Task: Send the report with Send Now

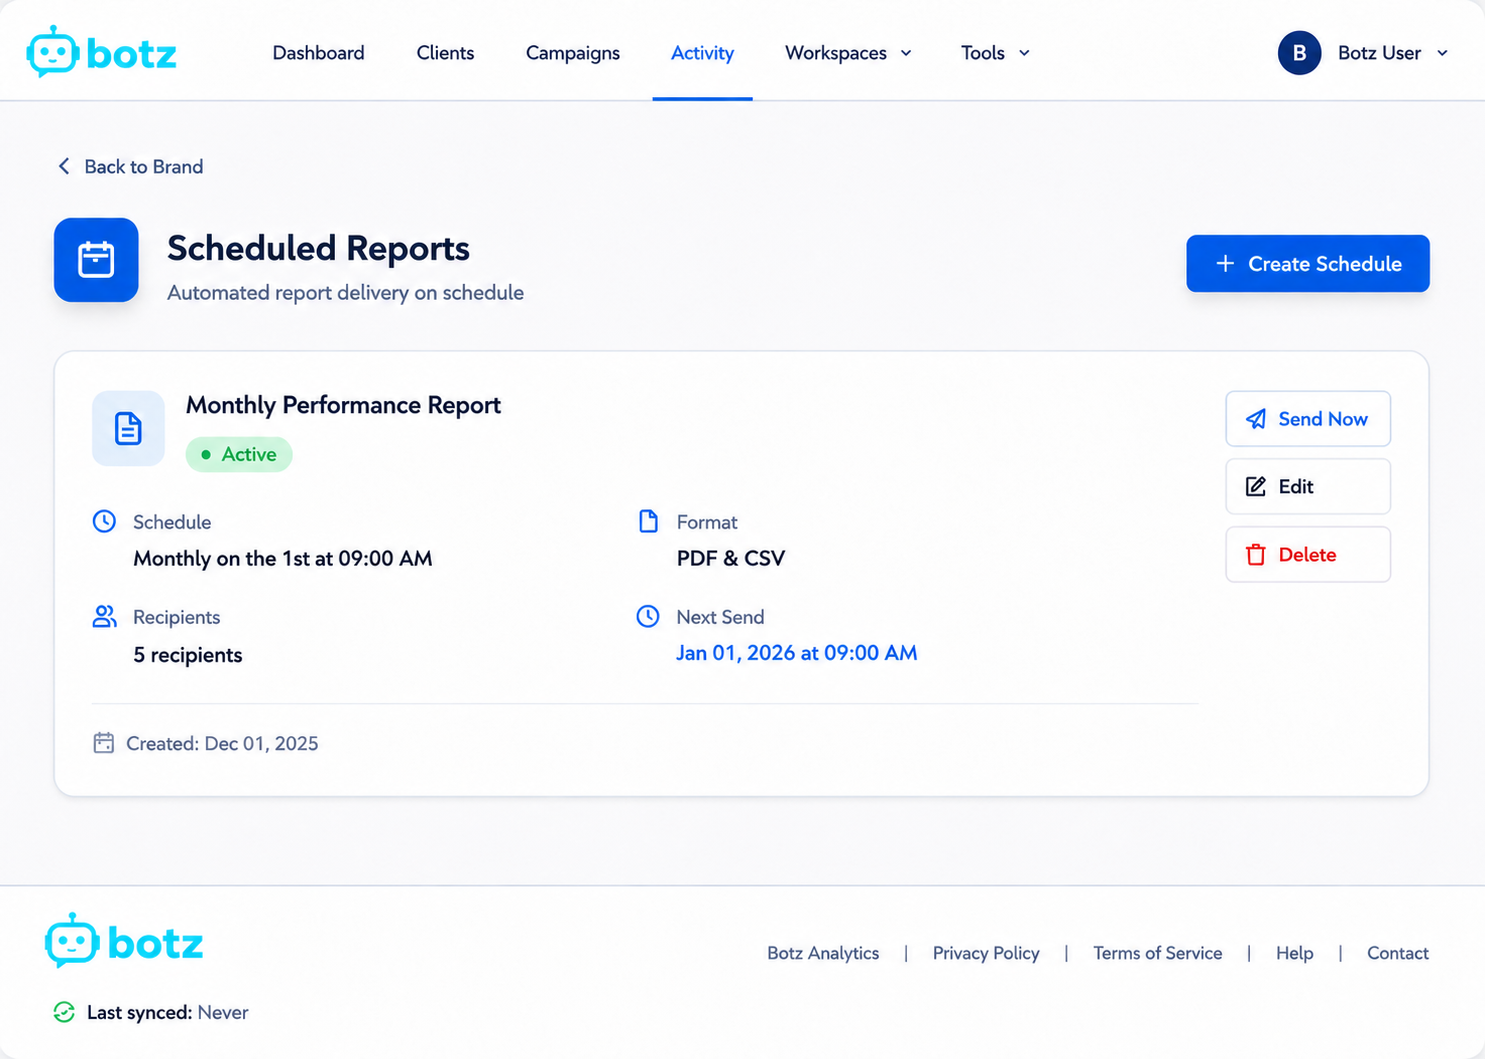Action: (x=1308, y=419)
